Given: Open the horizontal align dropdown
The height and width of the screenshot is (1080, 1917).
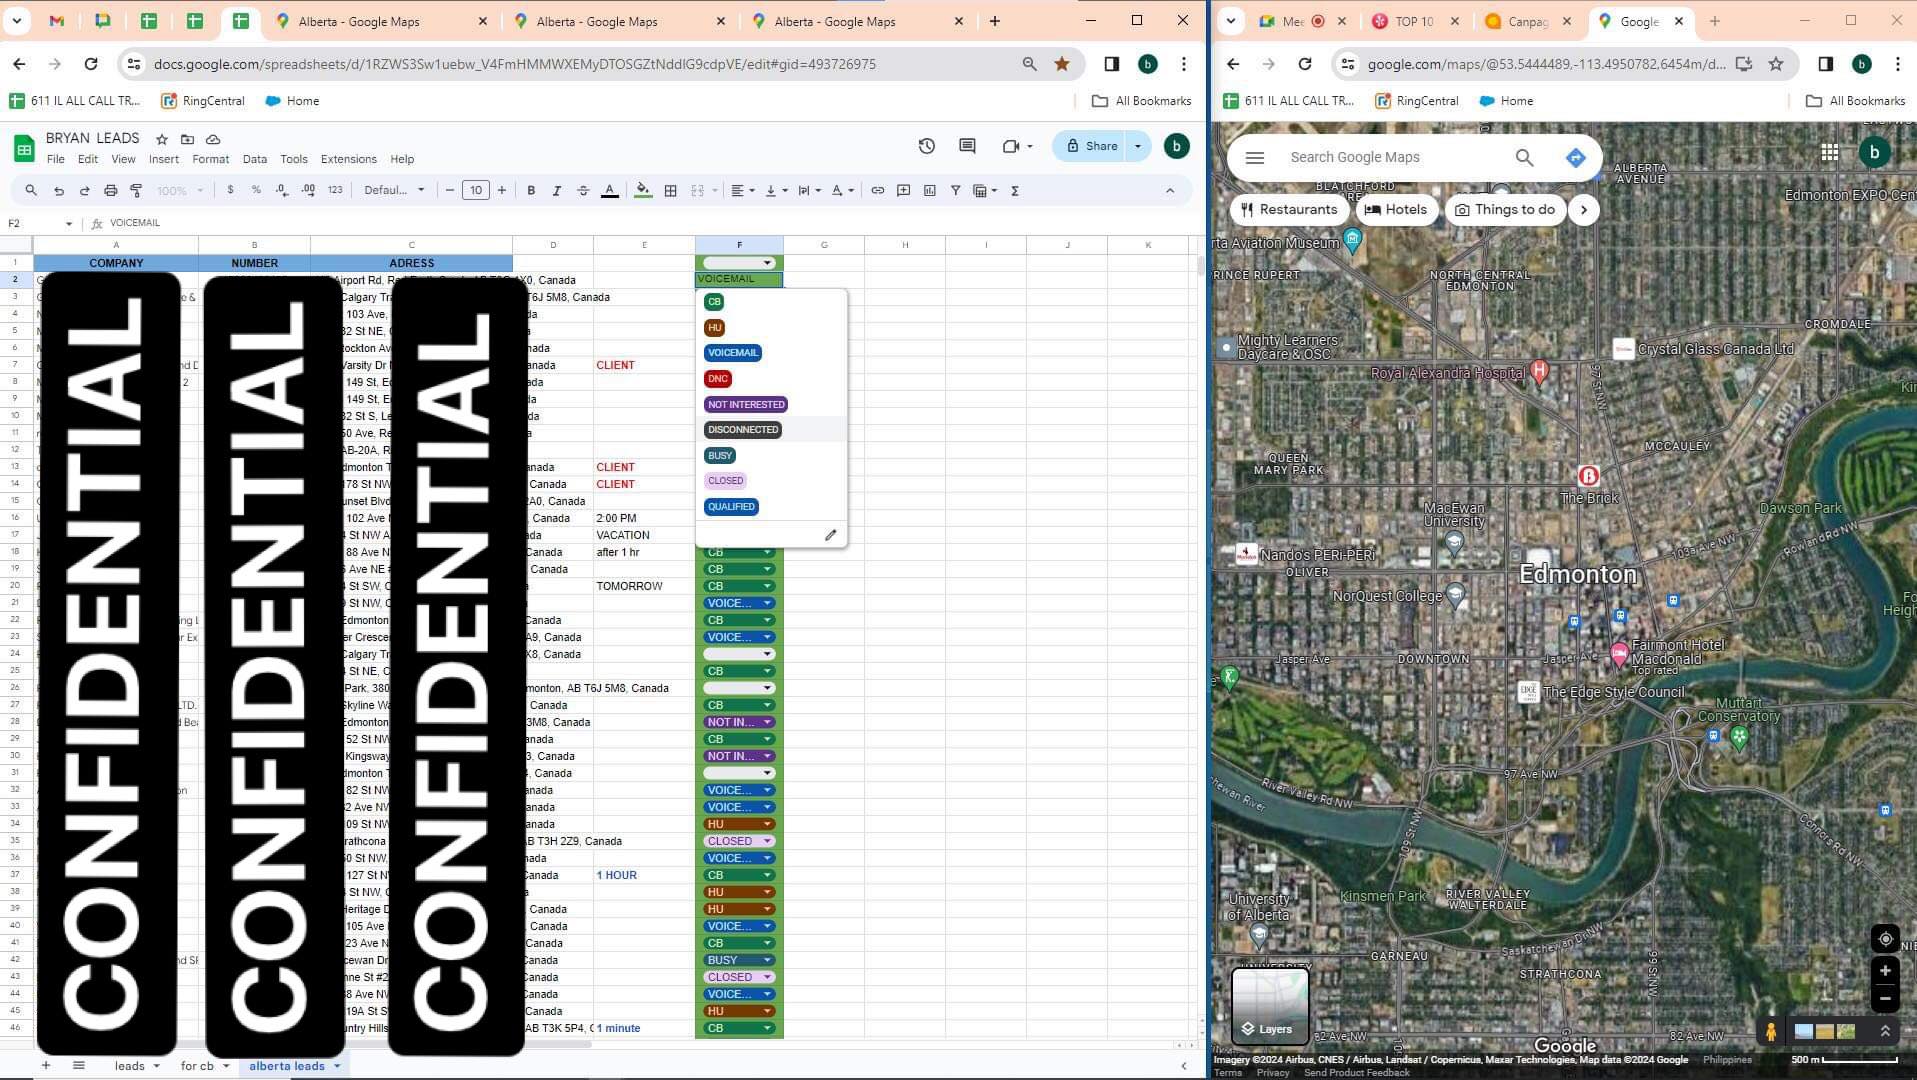Looking at the screenshot, I should 742,190.
